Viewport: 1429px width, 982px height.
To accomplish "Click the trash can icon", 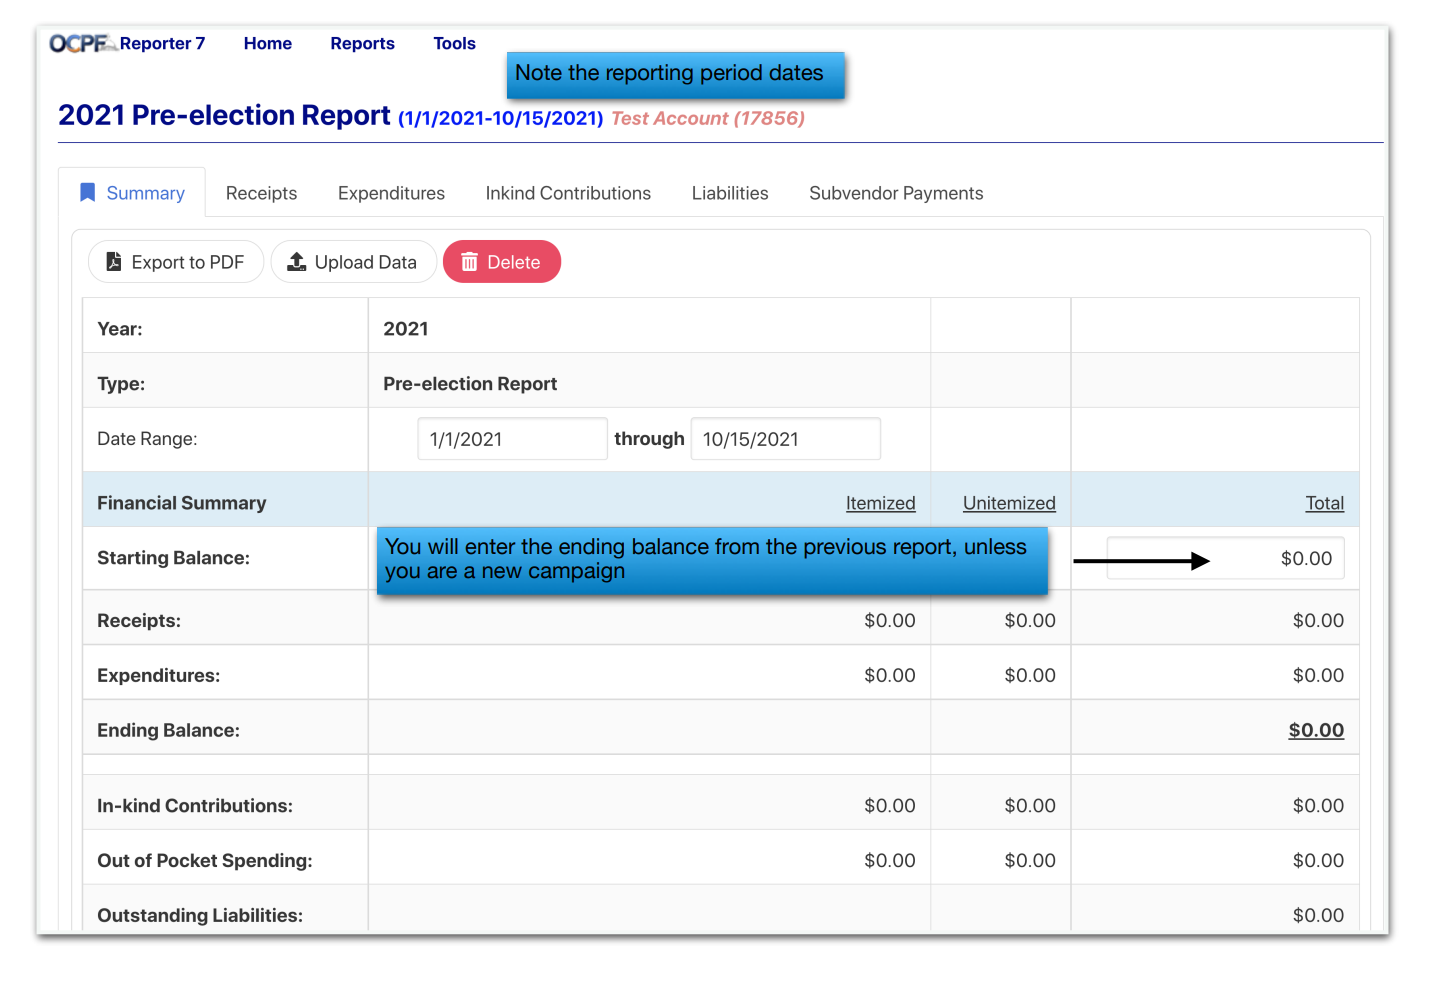I will pos(469,262).
